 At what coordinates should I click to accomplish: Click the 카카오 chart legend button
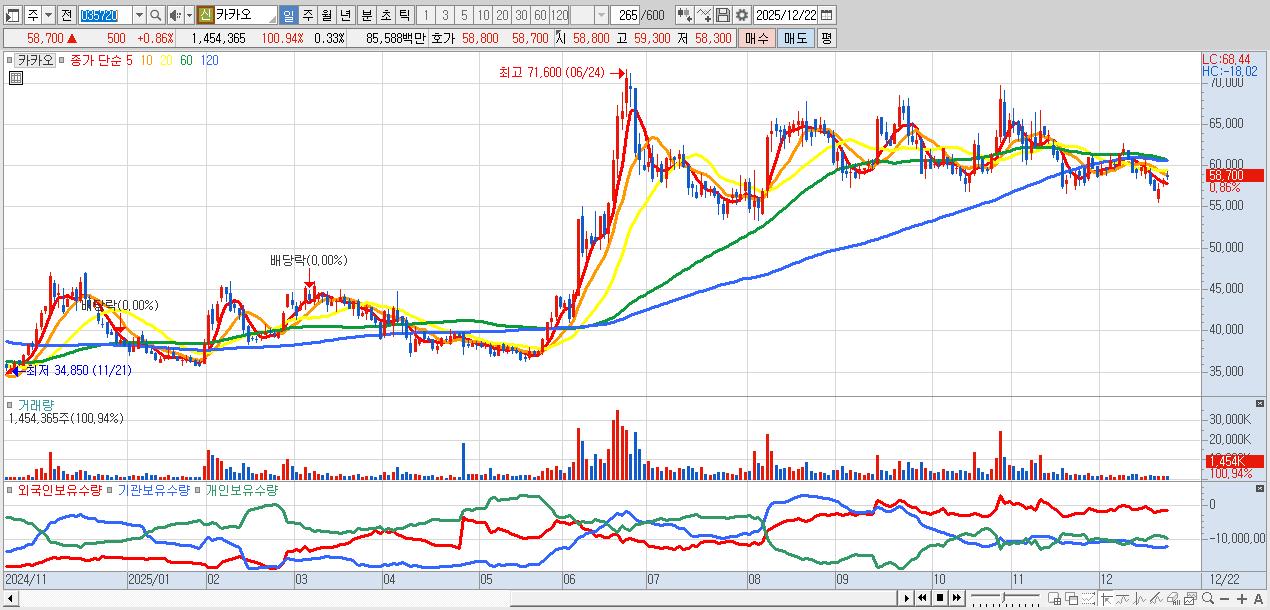[x=35, y=60]
